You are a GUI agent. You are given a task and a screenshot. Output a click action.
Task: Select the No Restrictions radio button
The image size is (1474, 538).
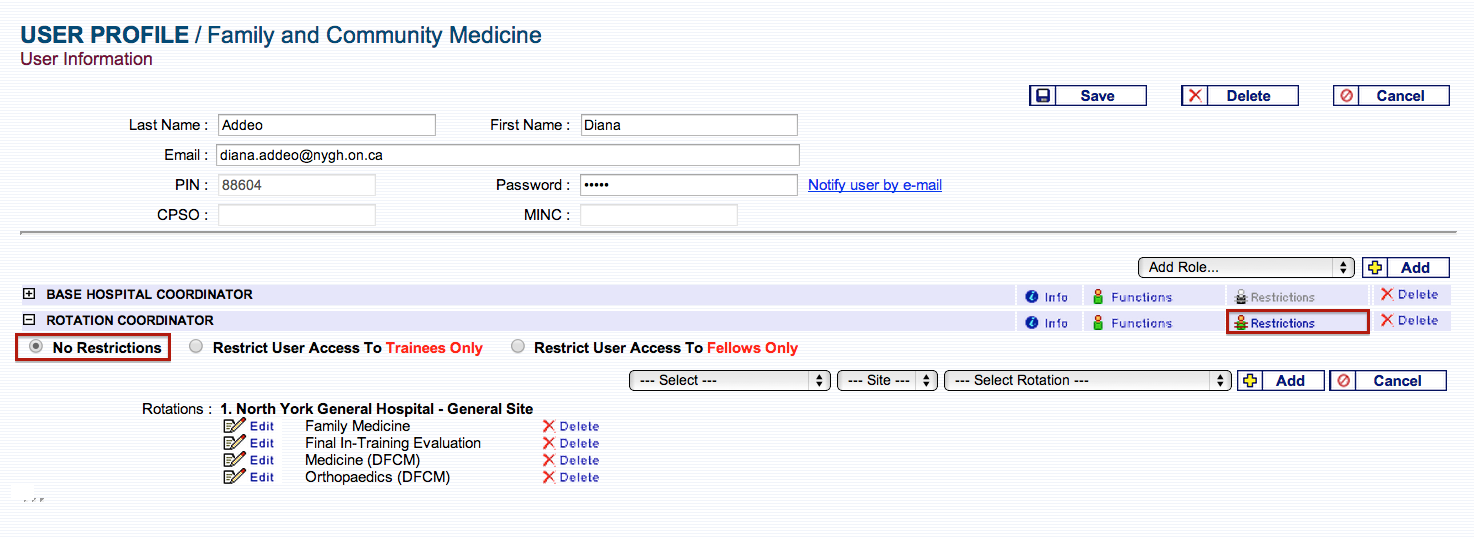click(x=37, y=347)
